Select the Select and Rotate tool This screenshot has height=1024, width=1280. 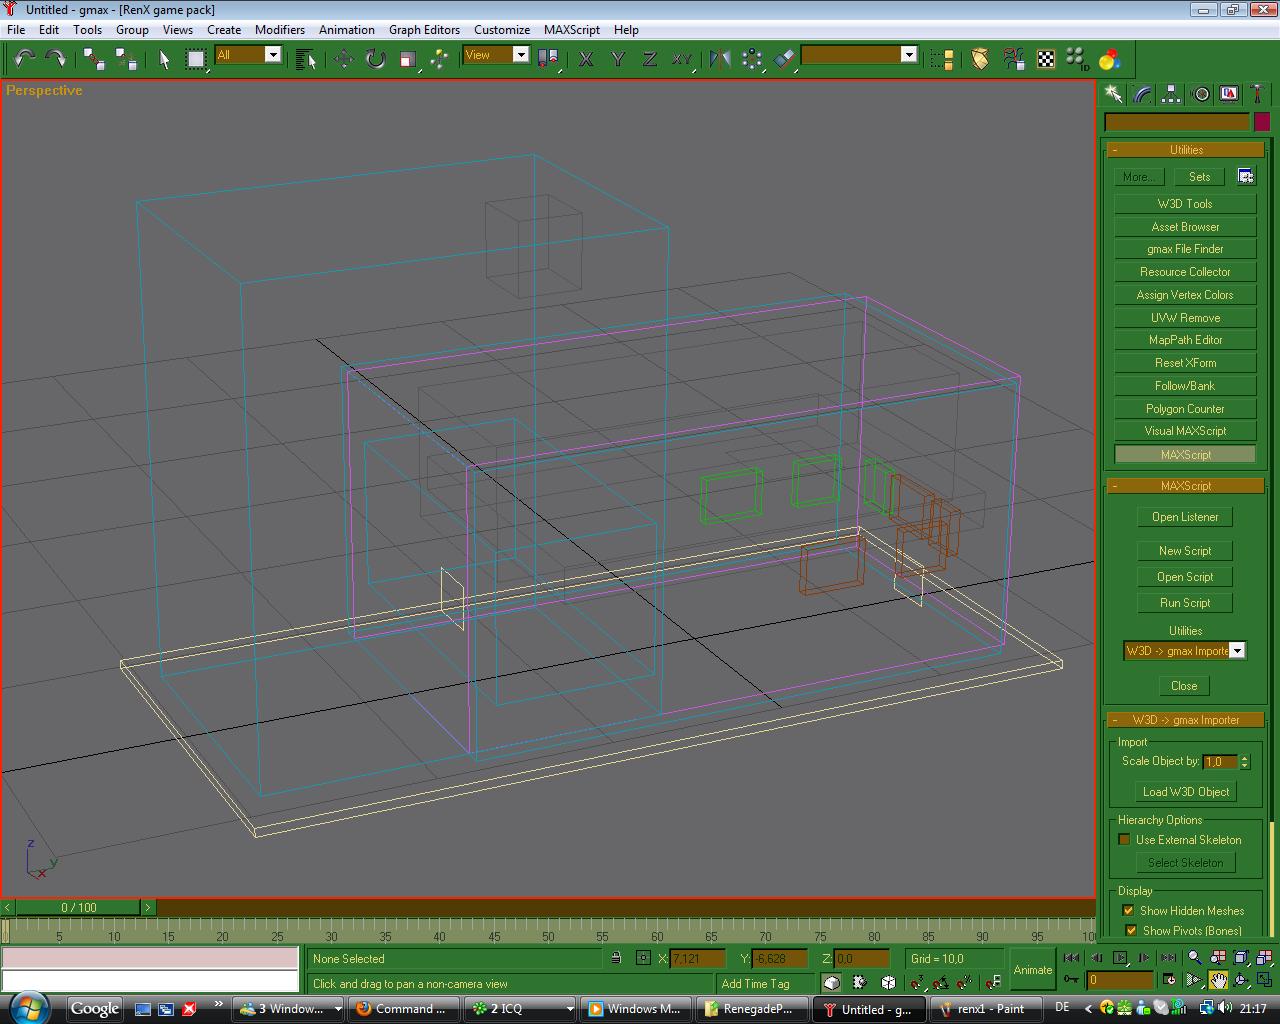[375, 59]
